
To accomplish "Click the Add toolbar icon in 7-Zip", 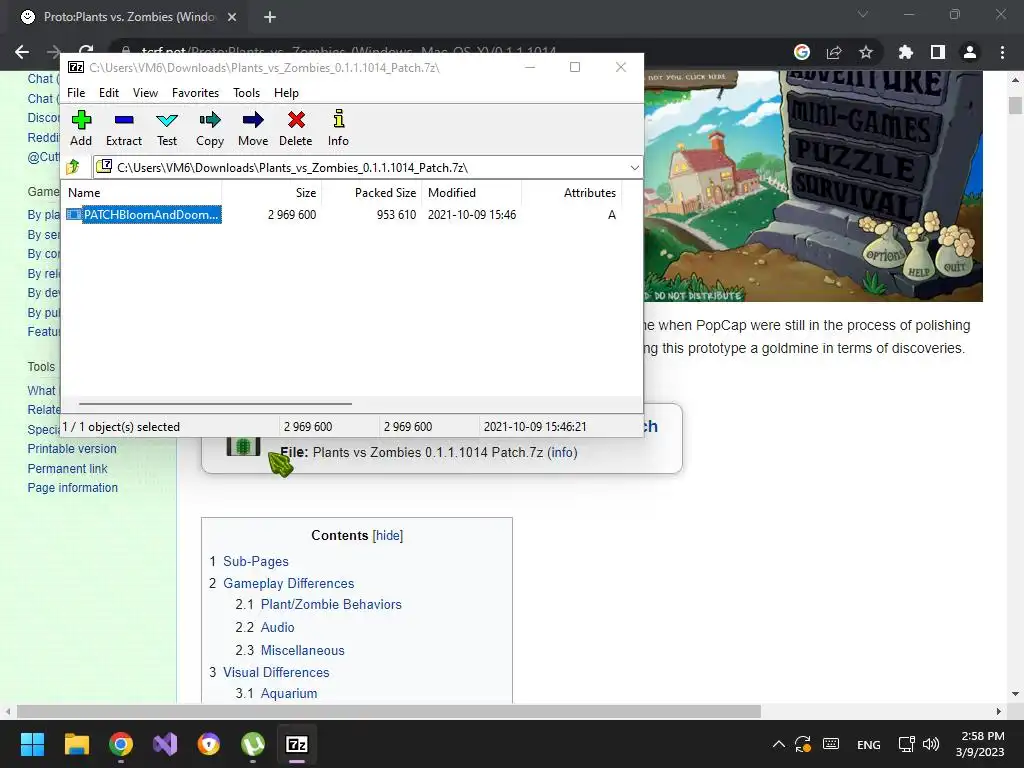I will click(81, 128).
